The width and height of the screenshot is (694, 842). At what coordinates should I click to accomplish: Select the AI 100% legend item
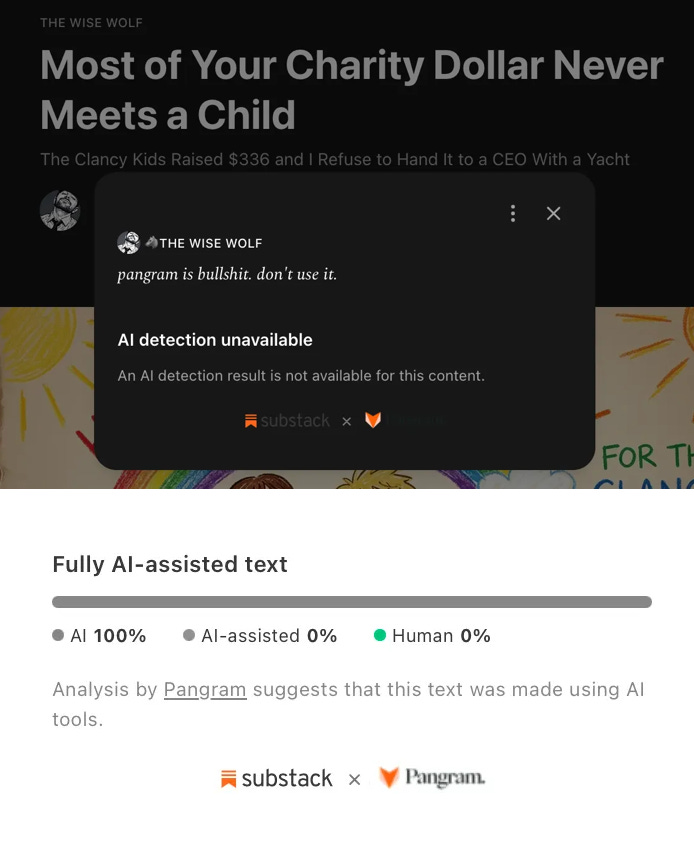coord(99,636)
